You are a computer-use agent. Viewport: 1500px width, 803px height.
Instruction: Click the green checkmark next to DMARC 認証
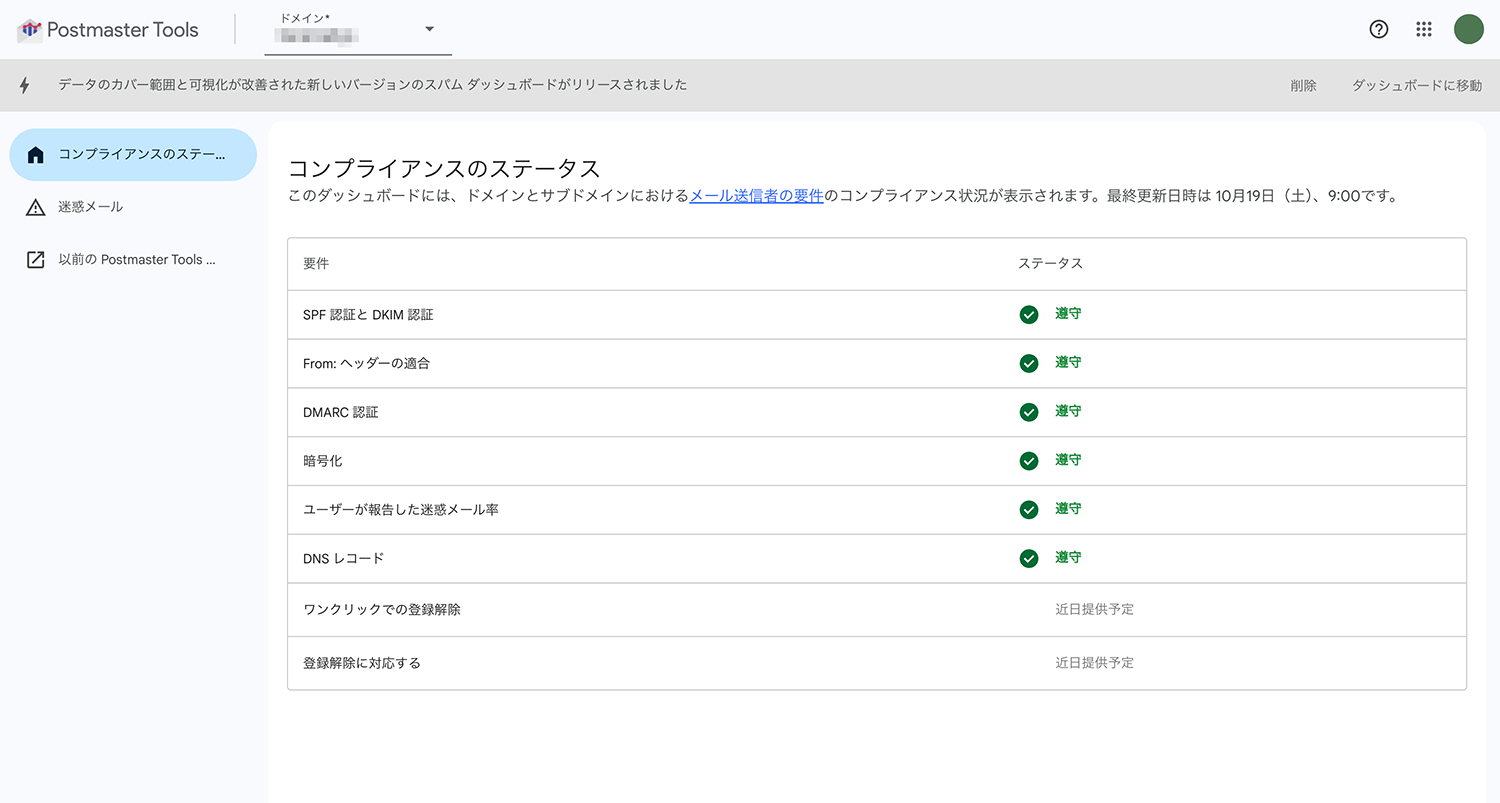1028,412
